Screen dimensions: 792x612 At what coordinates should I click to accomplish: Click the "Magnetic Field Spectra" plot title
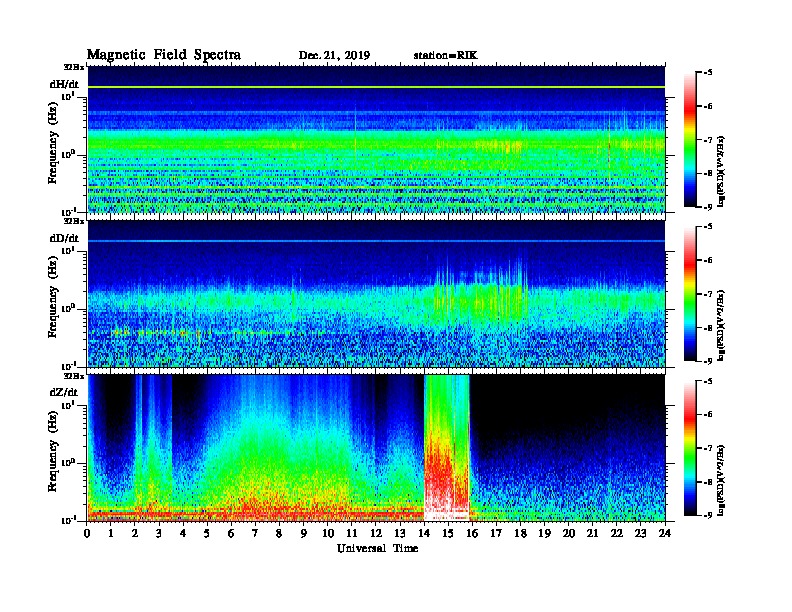click(164, 55)
